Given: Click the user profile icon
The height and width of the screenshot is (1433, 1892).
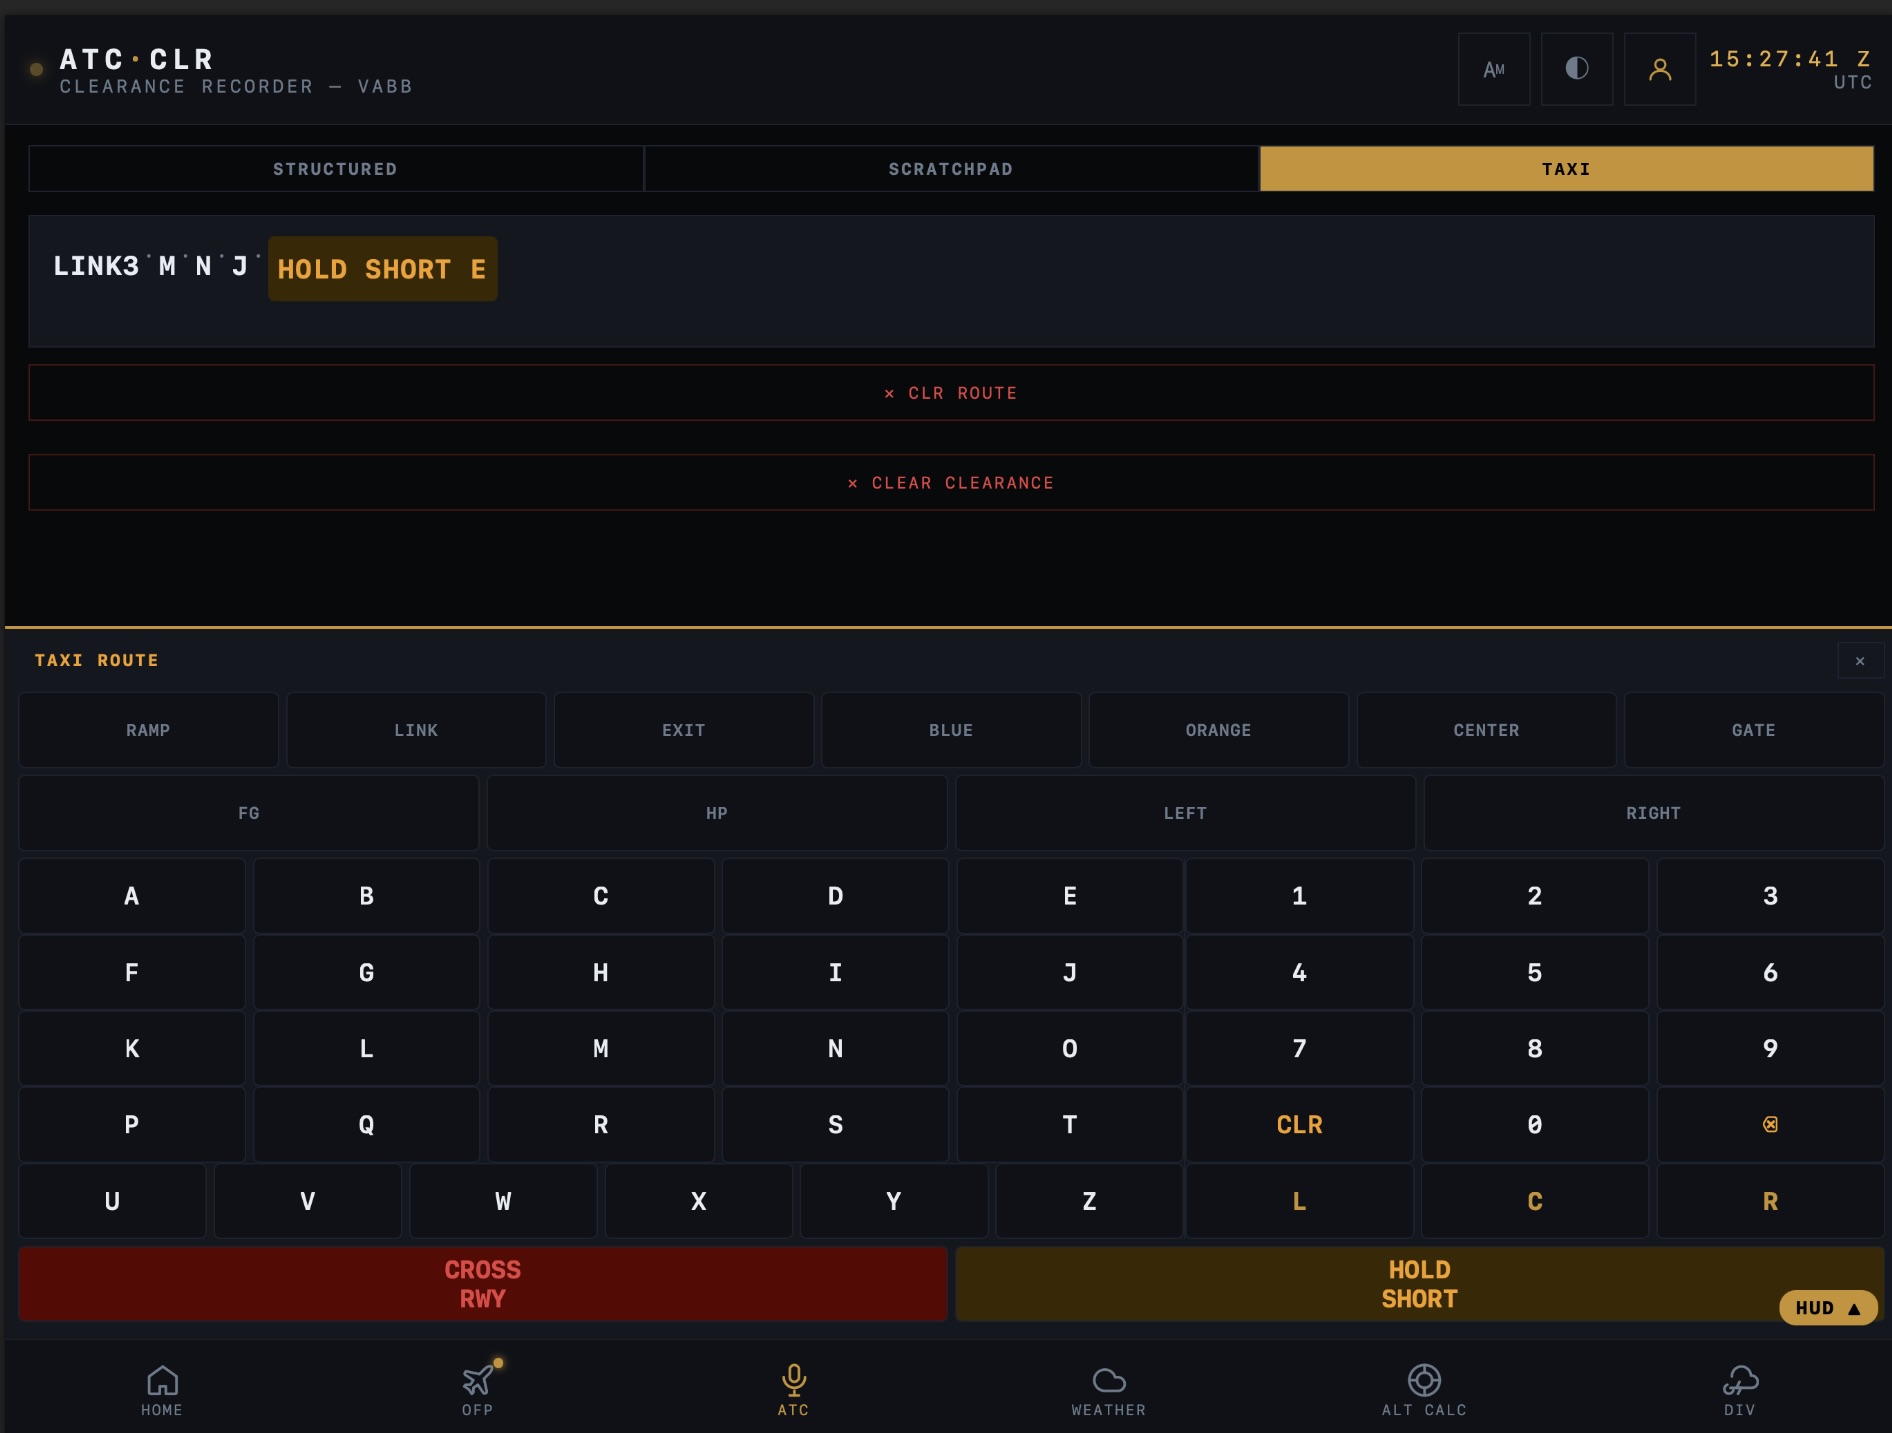Looking at the screenshot, I should pyautogui.click(x=1660, y=69).
